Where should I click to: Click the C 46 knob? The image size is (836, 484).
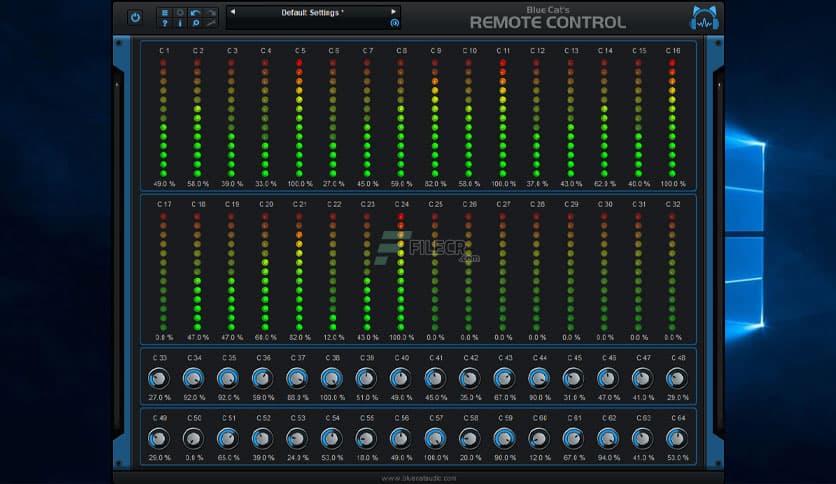tap(608, 378)
